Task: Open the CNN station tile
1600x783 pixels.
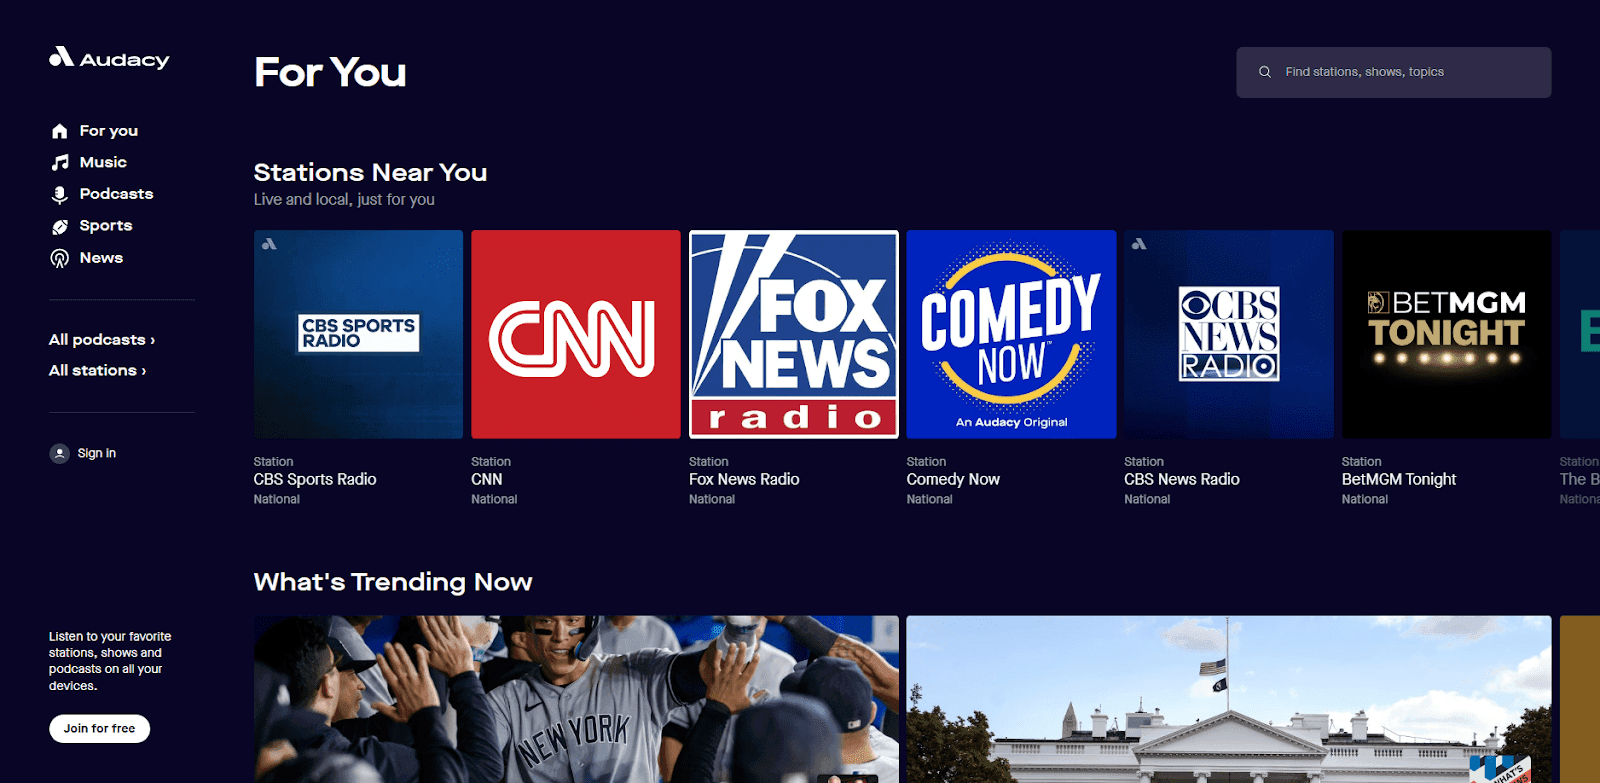Action: 576,334
